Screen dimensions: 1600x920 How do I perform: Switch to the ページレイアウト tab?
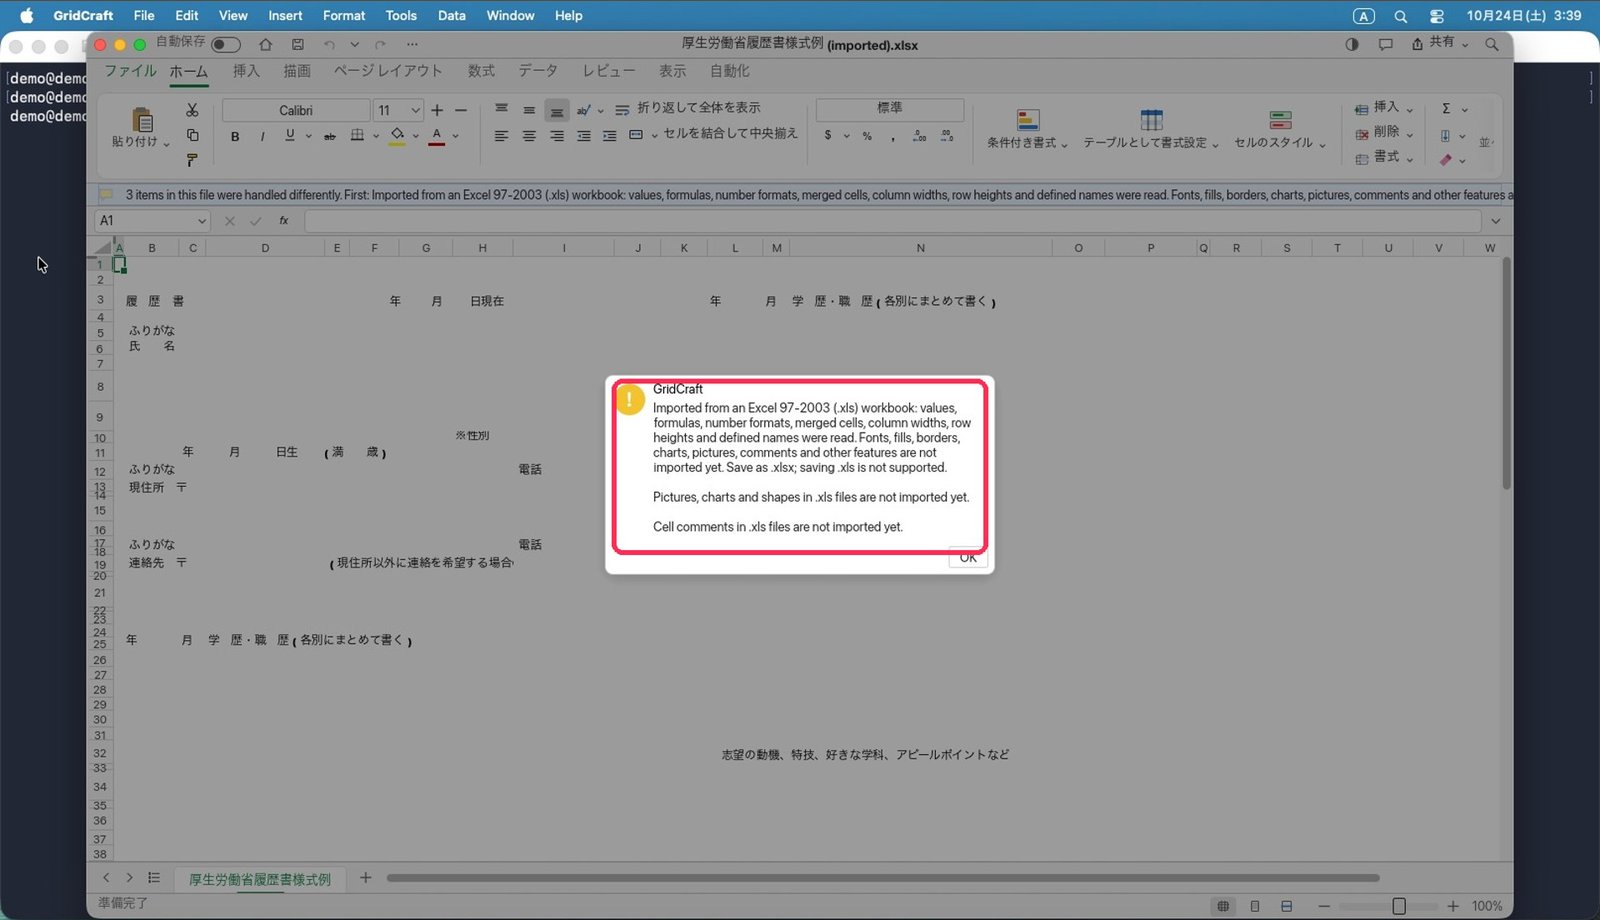388,71
